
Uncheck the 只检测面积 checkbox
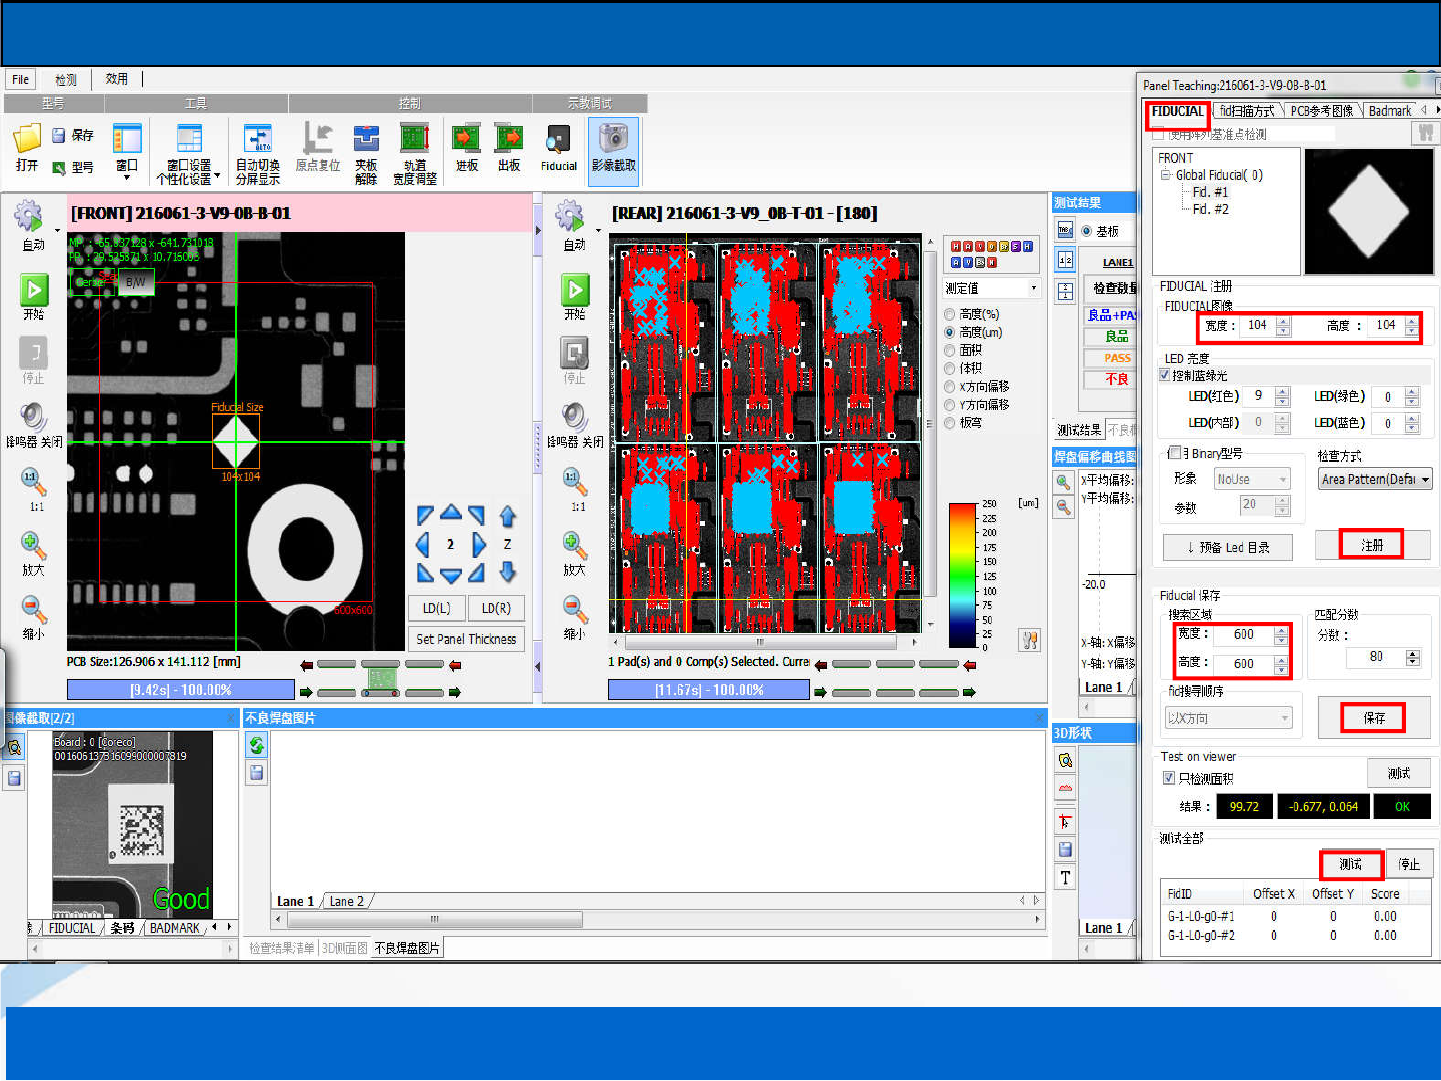[x=1168, y=778]
